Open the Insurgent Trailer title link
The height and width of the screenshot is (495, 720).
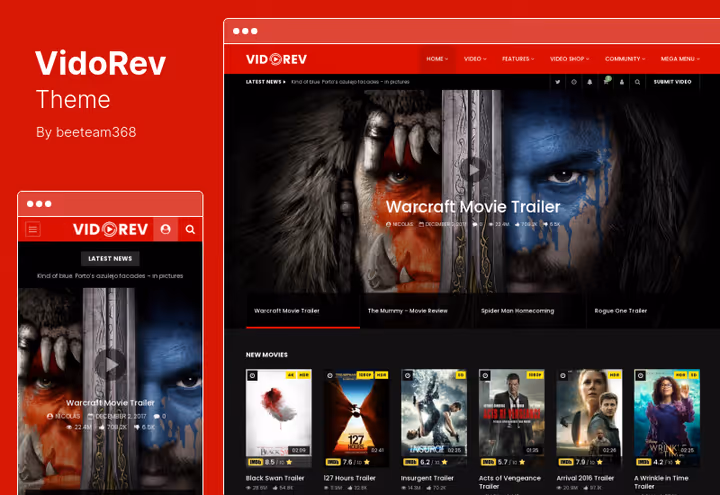427,478
